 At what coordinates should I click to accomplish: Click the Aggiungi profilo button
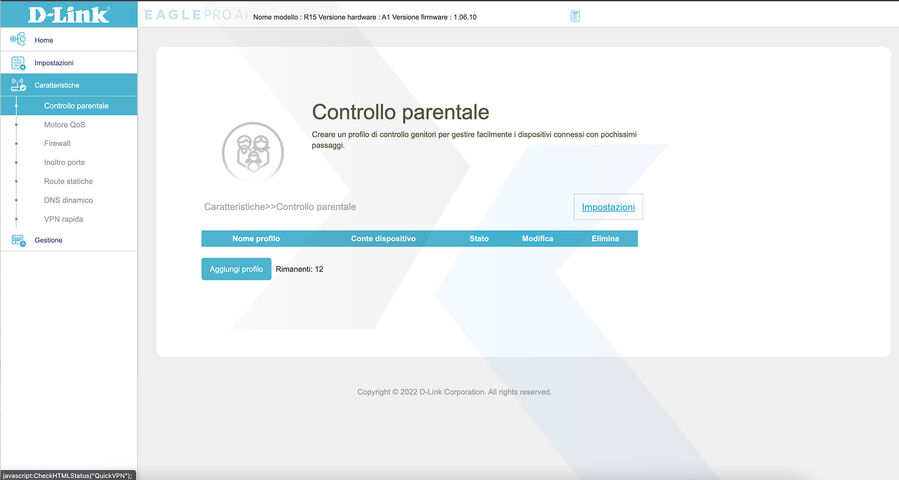pos(236,269)
